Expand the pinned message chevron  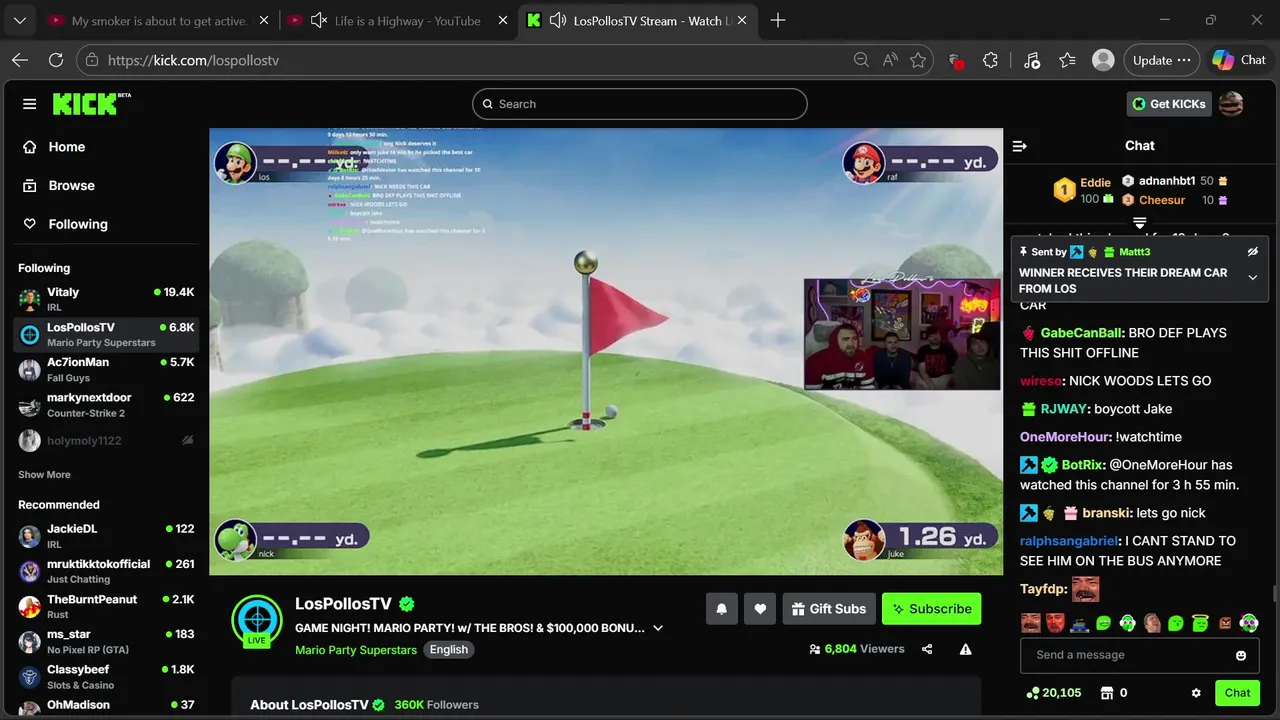[x=1253, y=278]
